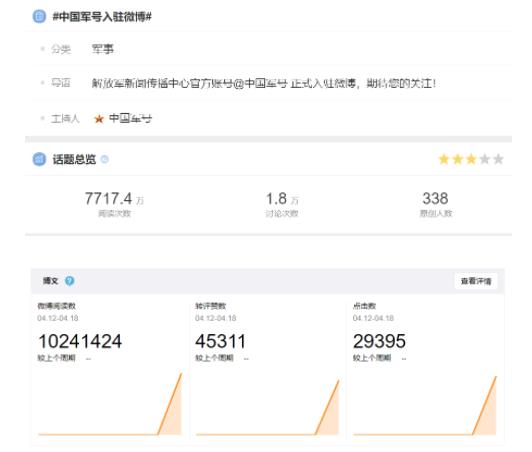This screenshot has width=532, height=452.
Task: Click the 微博阅读数 trend chart
Action: click(x=110, y=404)
